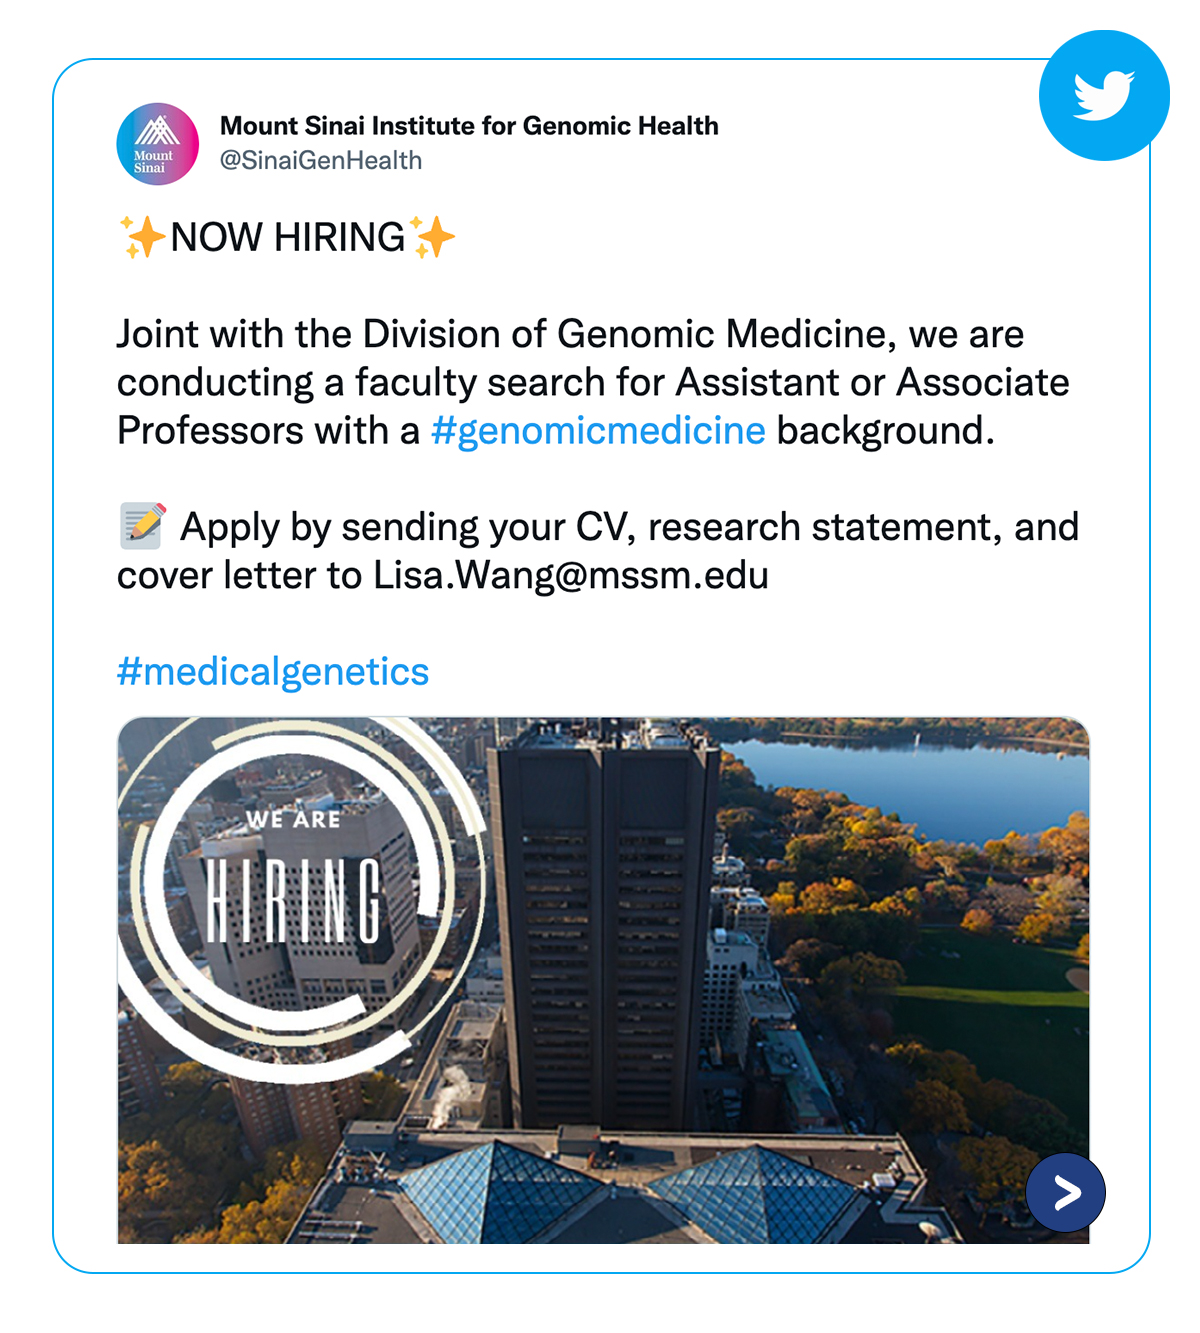The height and width of the screenshot is (1333, 1200).
Task: Select the Lisa.Wang@mssm.edu email address
Action: pyautogui.click(x=571, y=576)
